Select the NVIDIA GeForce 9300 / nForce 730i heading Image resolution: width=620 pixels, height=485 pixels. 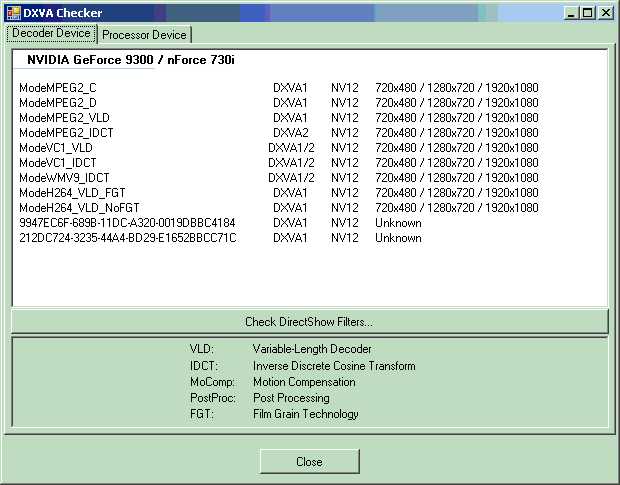click(130, 60)
